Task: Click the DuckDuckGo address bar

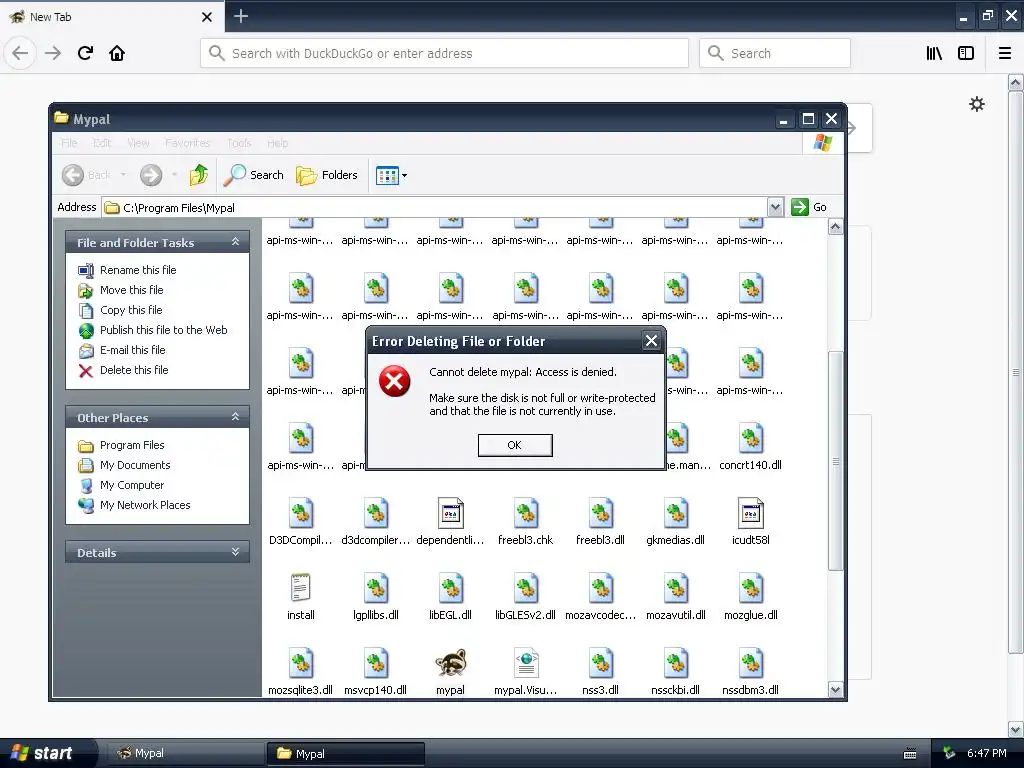Action: (x=444, y=54)
